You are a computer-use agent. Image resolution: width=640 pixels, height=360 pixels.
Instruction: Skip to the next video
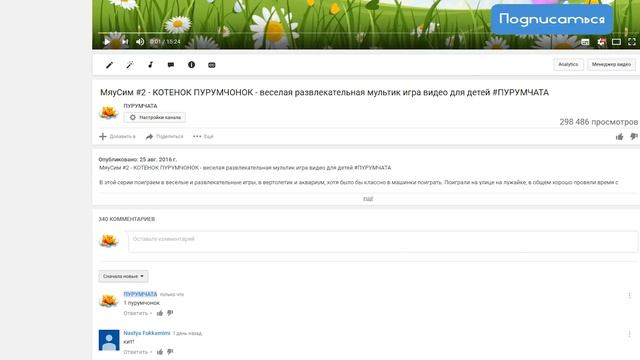point(125,42)
